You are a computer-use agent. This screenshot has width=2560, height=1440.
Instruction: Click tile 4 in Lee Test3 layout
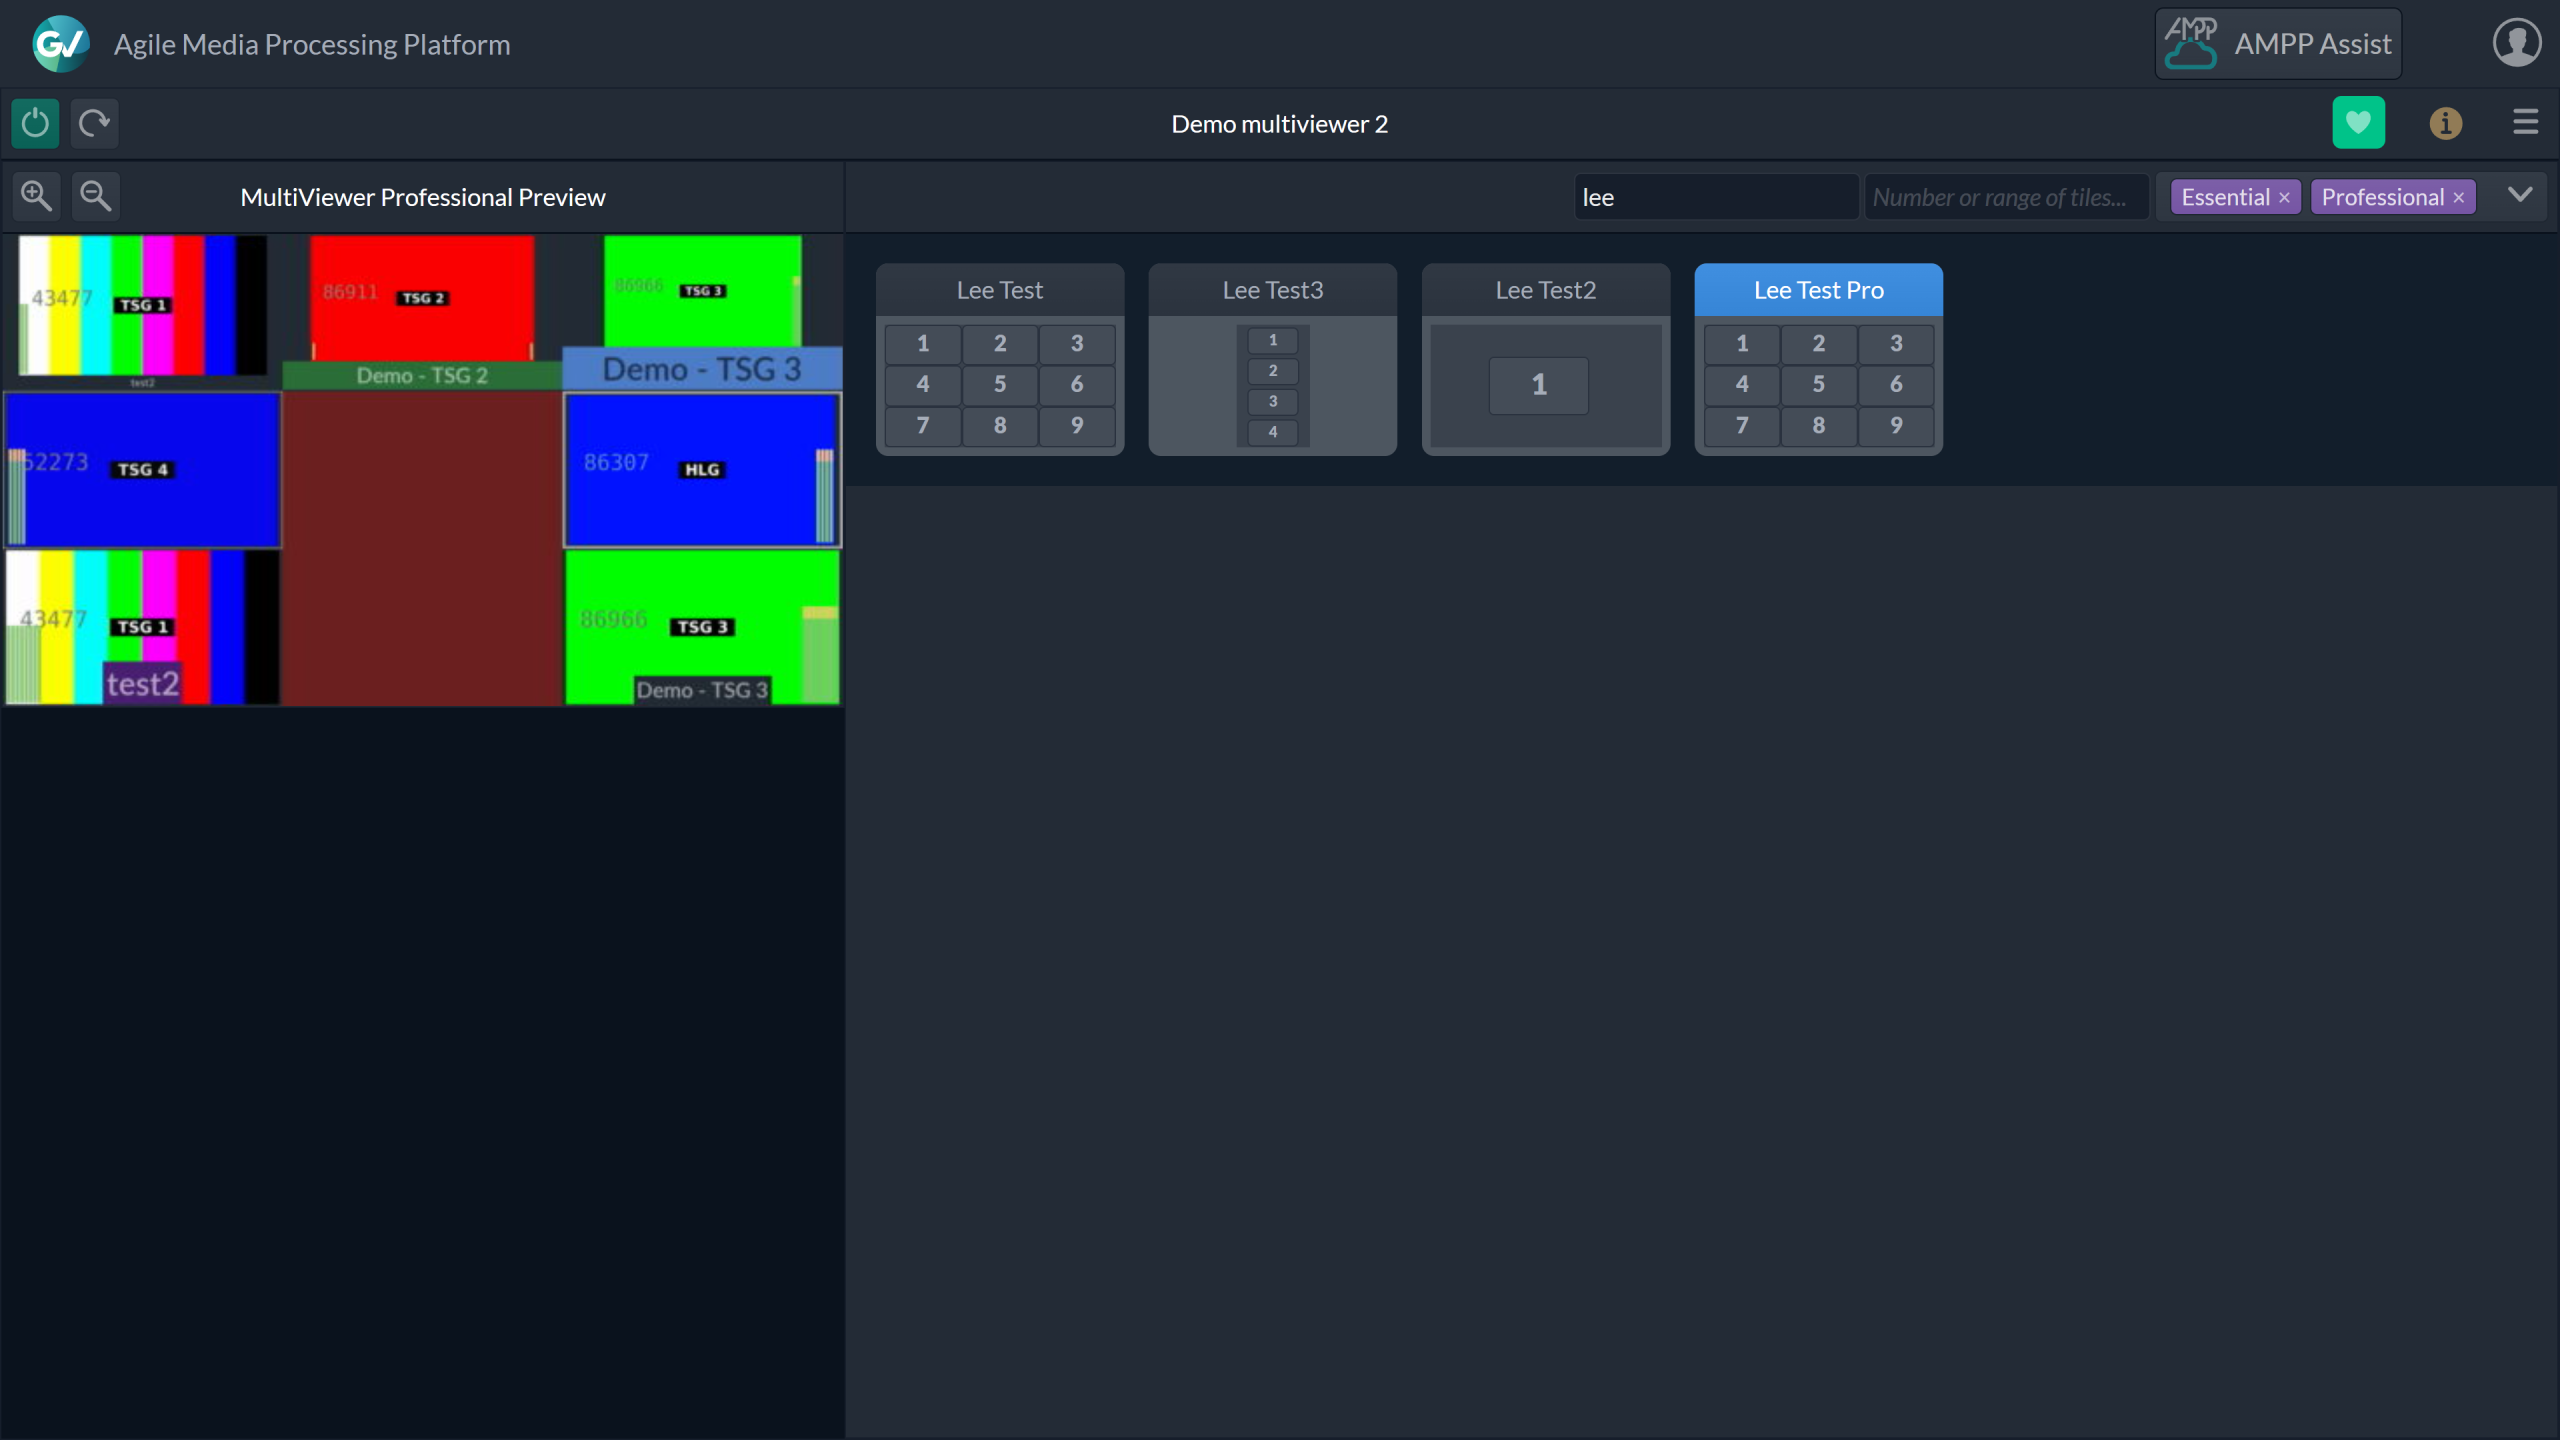point(1273,432)
